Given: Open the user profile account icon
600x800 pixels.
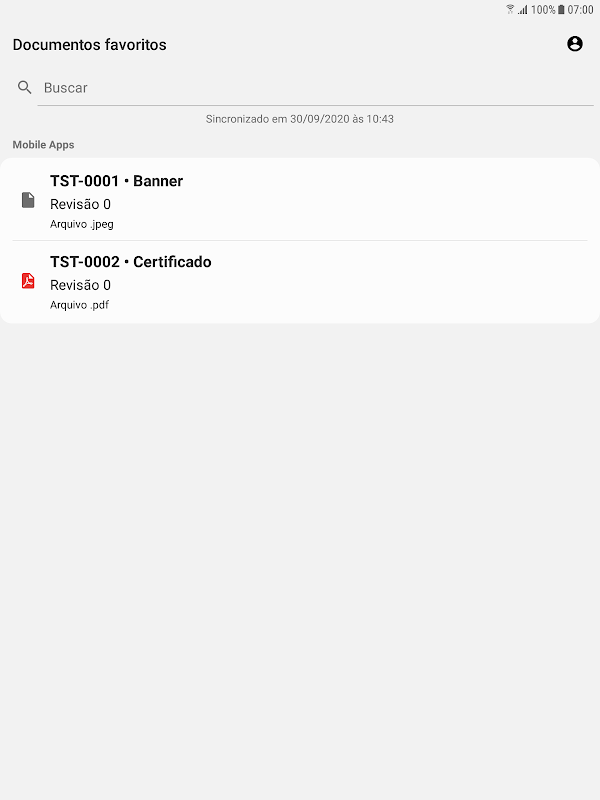Looking at the screenshot, I should click(x=574, y=44).
